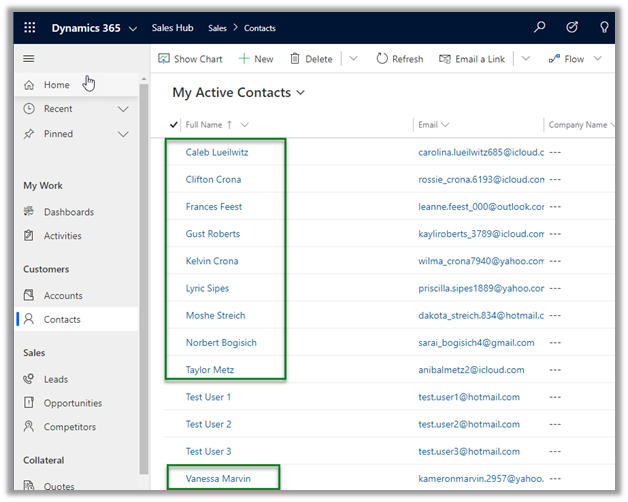Open the My Active Contacts view dropdown

click(x=301, y=93)
